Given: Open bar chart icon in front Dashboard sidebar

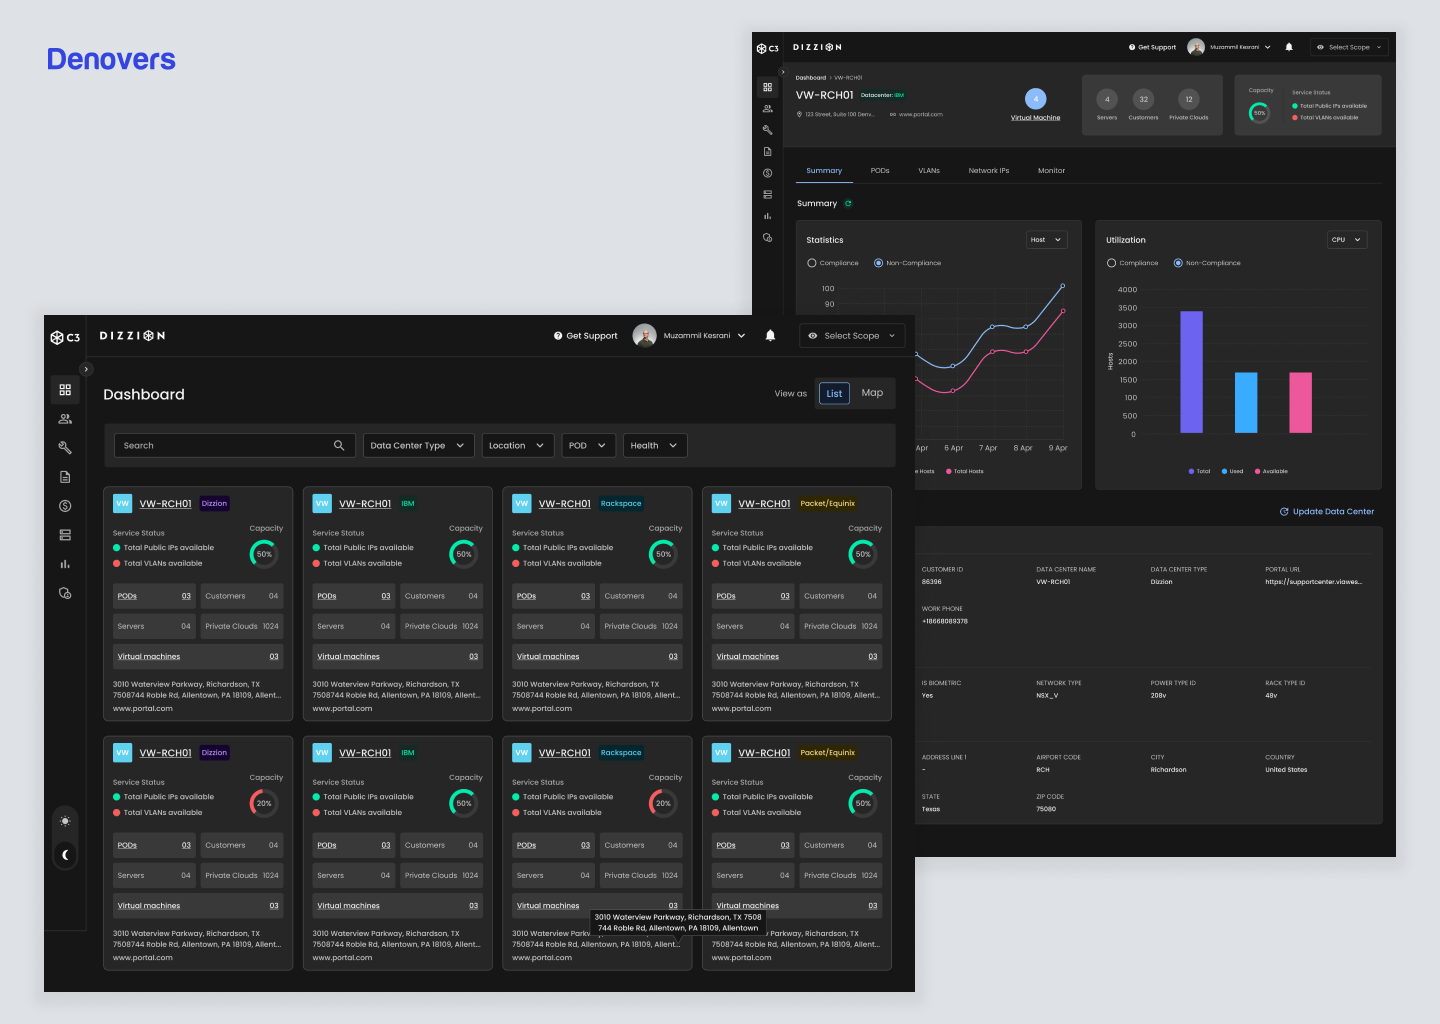Looking at the screenshot, I should [65, 564].
